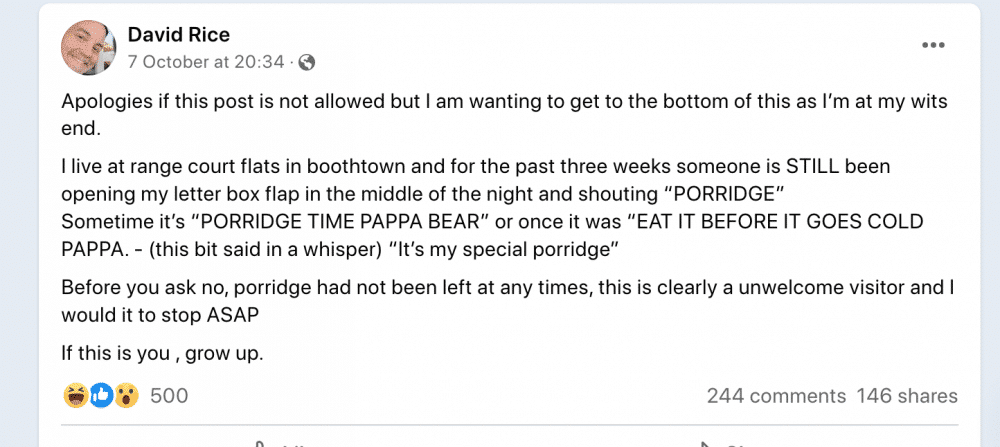Show the 244 comments

(x=776, y=396)
